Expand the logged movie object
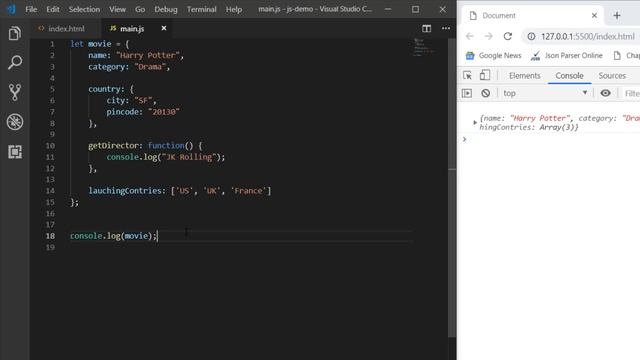This screenshot has width=640, height=360. tap(475, 122)
